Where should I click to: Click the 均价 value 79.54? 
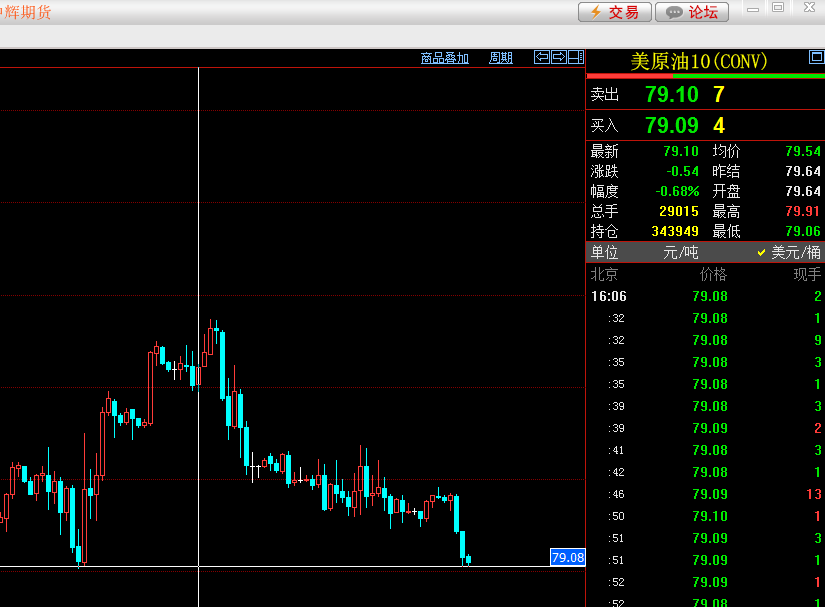click(x=803, y=151)
